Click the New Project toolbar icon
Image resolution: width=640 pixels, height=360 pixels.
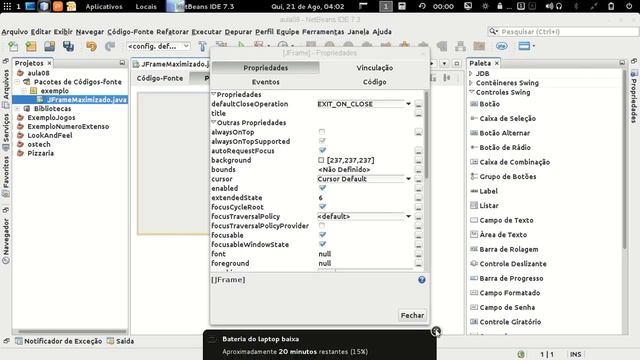point(31,46)
